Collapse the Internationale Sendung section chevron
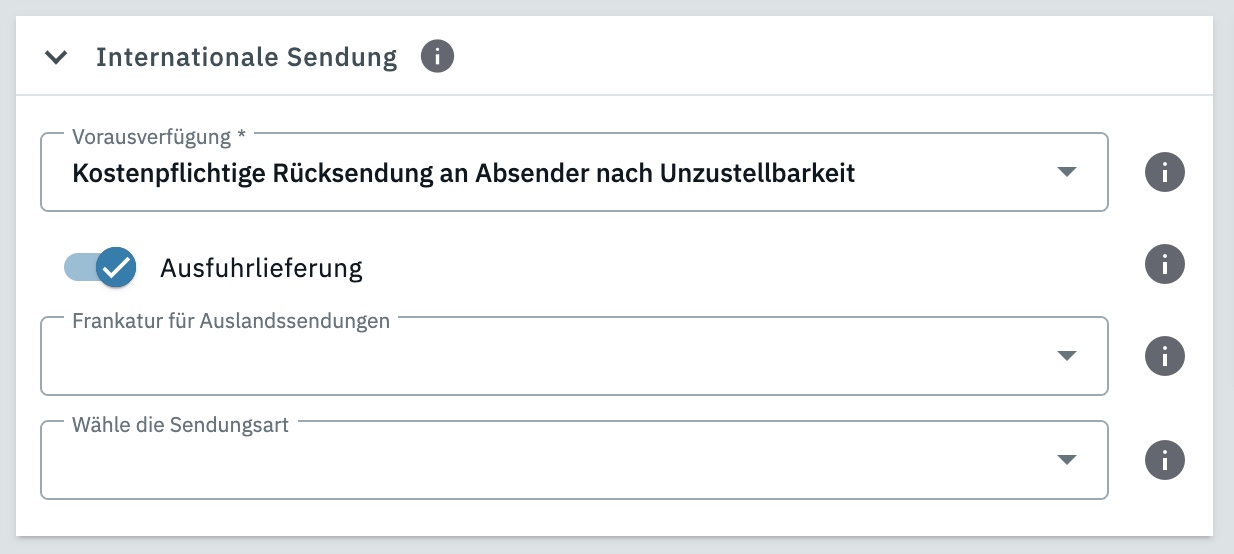 [x=56, y=58]
